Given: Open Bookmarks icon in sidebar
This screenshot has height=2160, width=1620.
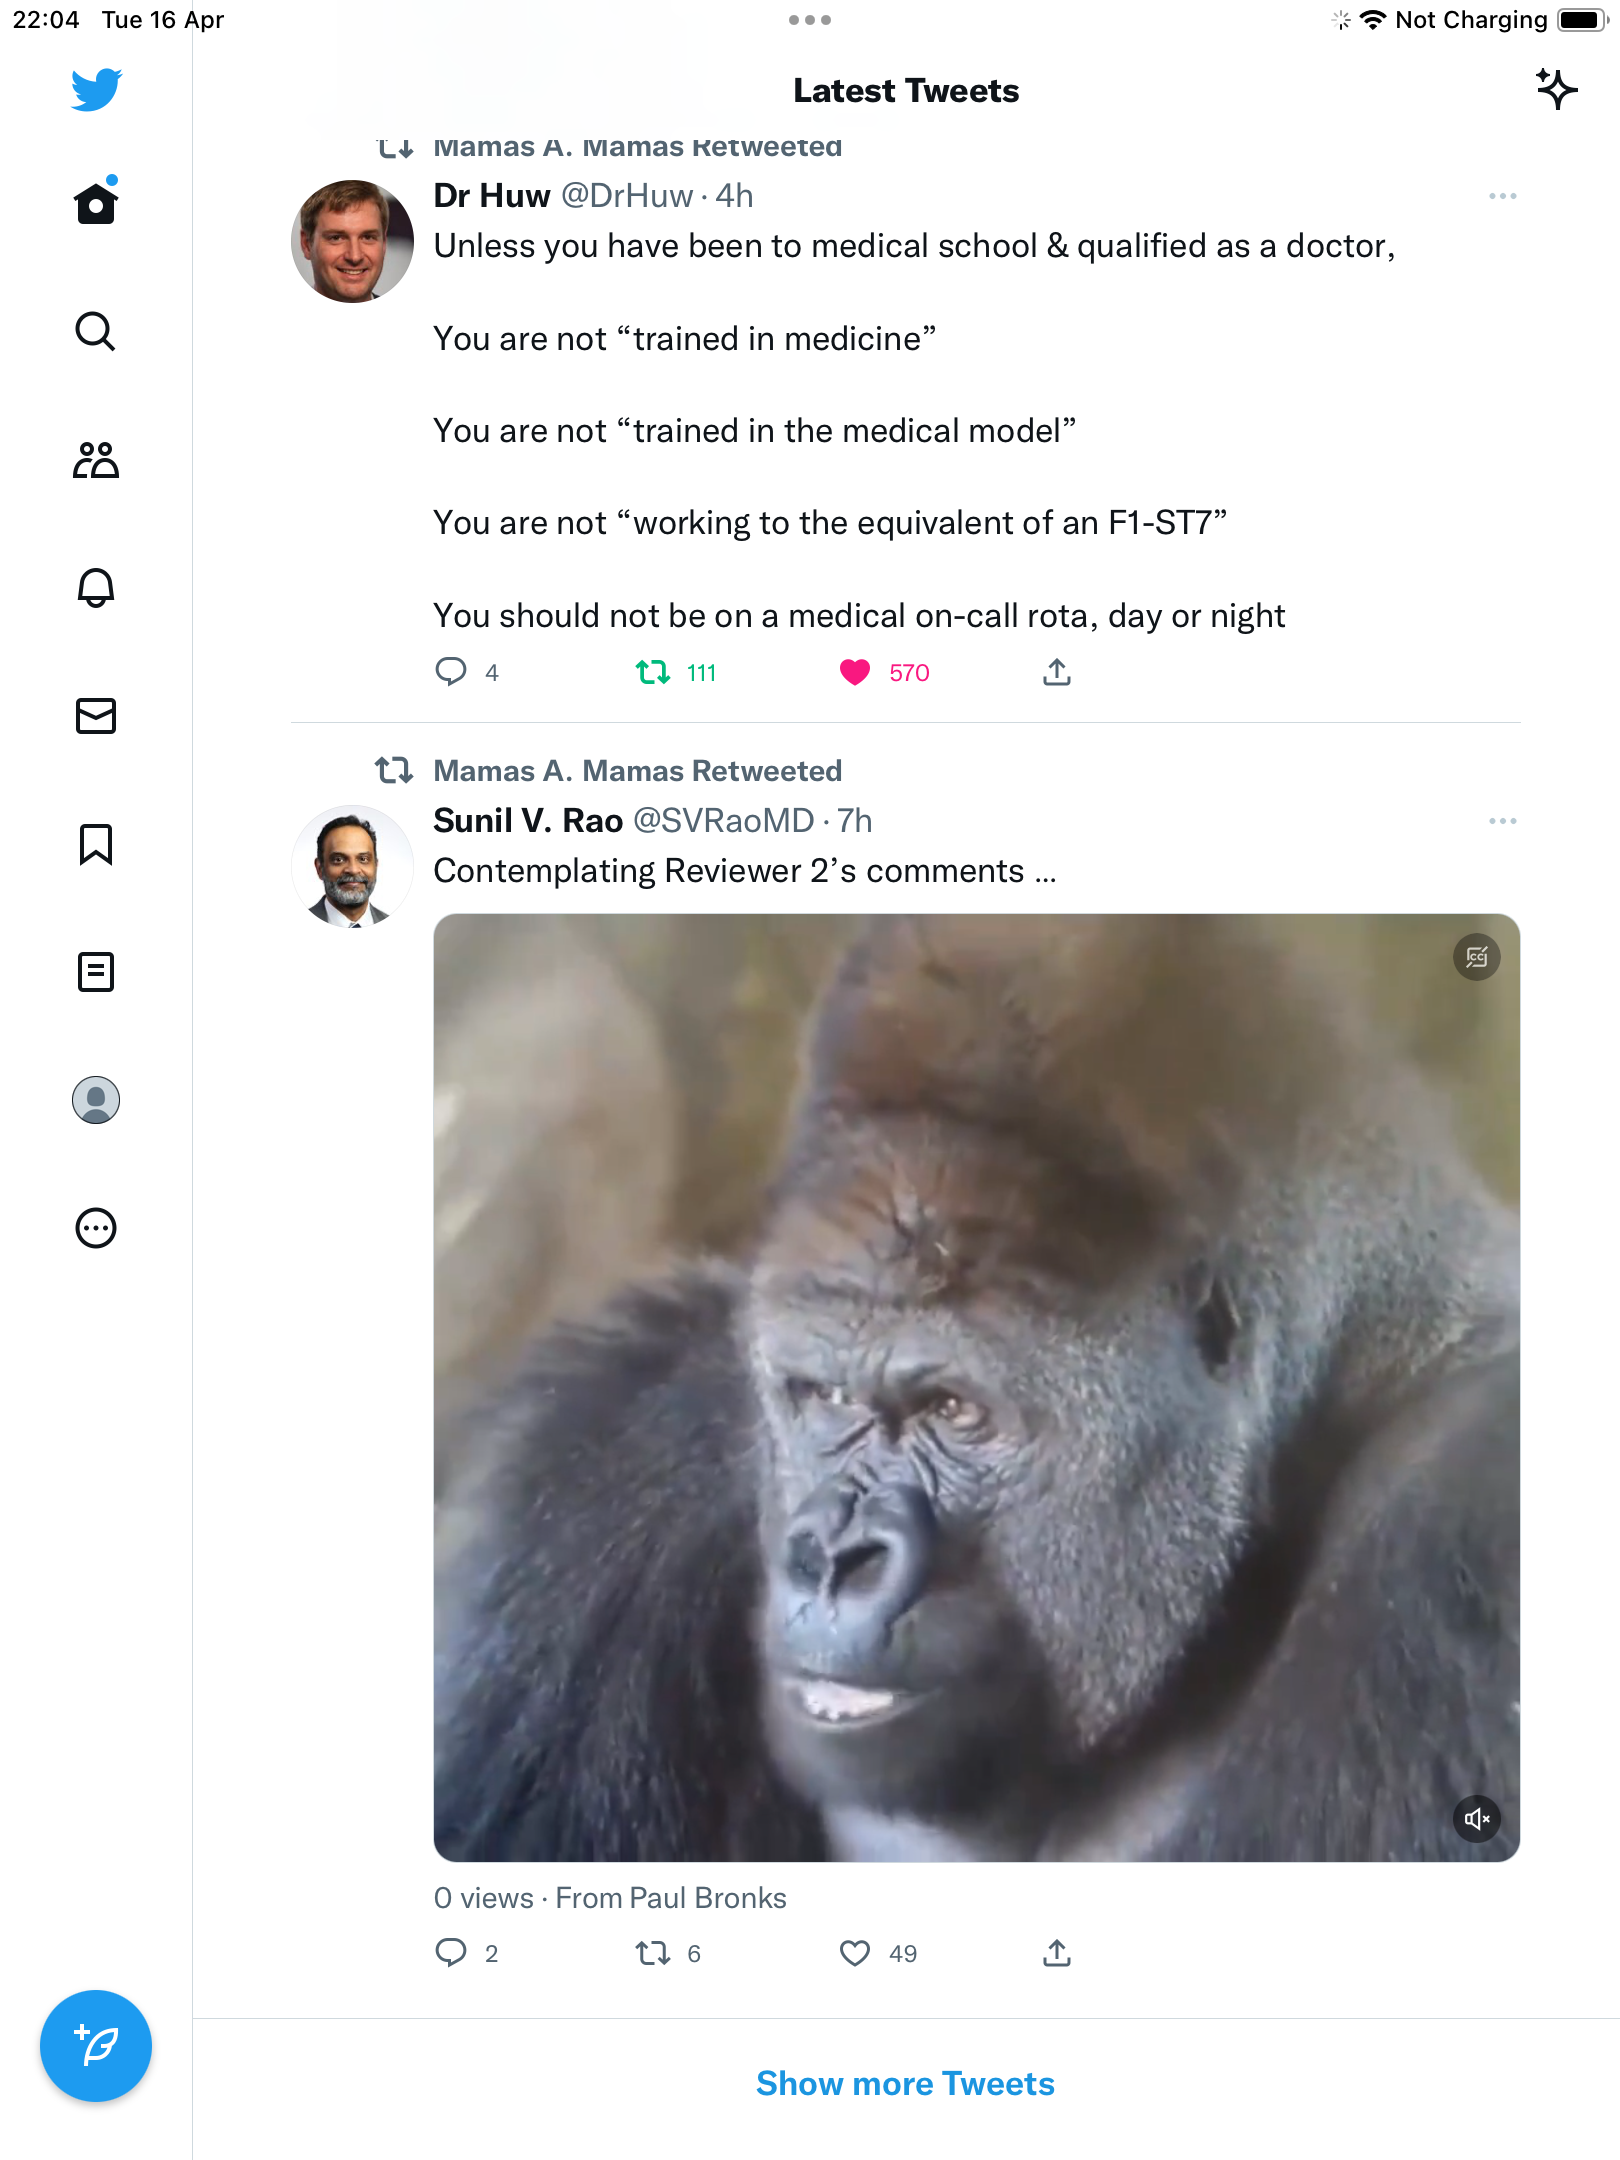Looking at the screenshot, I should pos(96,844).
